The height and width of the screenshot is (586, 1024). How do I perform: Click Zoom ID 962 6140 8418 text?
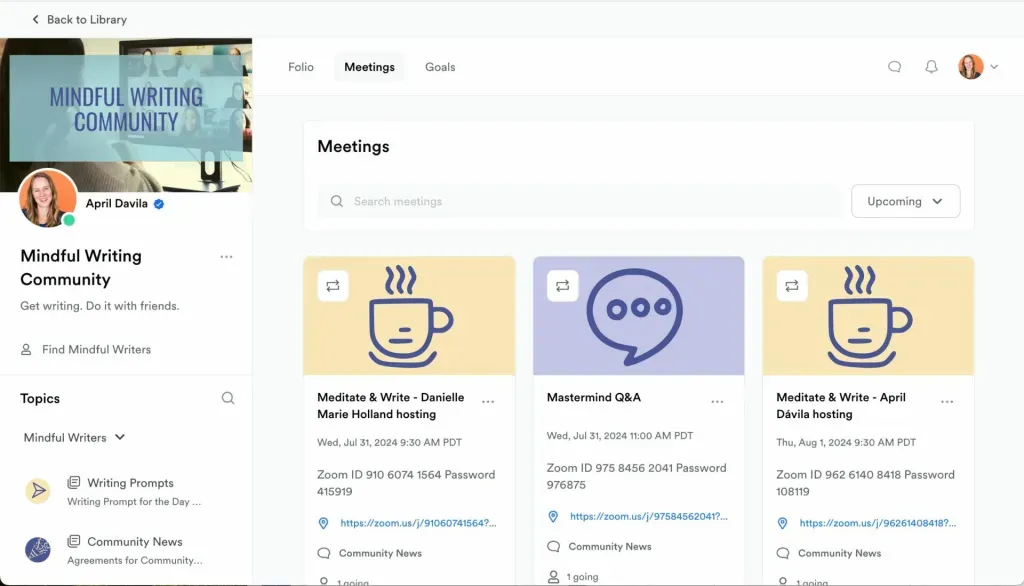tap(865, 483)
